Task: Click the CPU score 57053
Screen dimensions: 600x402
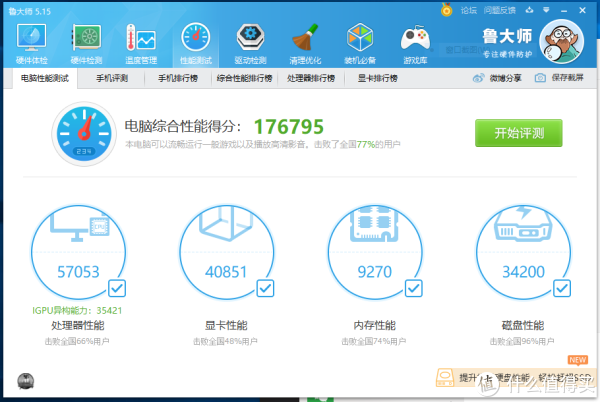Action: coord(78,272)
